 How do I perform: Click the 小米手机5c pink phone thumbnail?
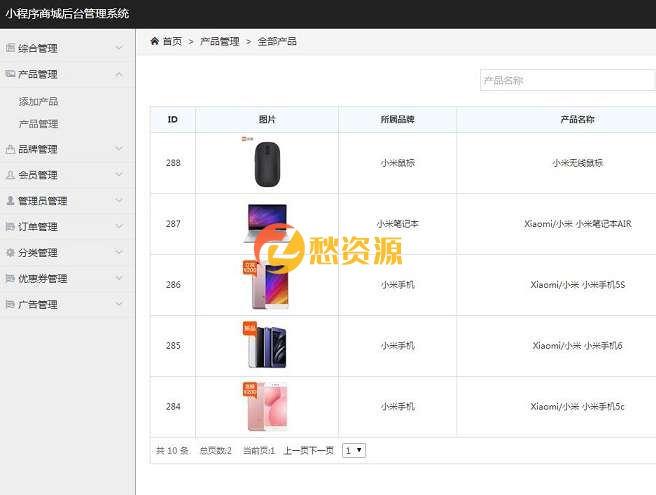tap(265, 406)
